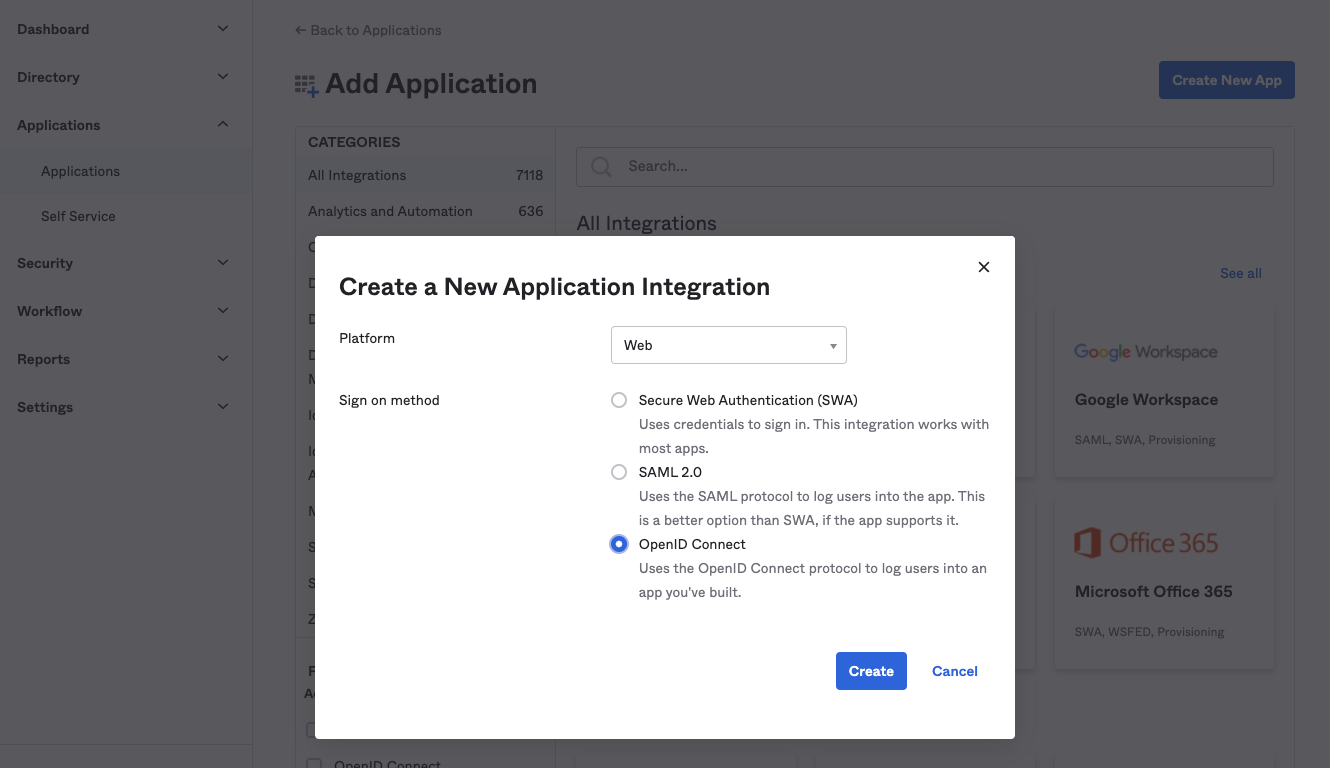1330x768 pixels.
Task: Click the CATEGORIES heading
Action: tap(354, 142)
